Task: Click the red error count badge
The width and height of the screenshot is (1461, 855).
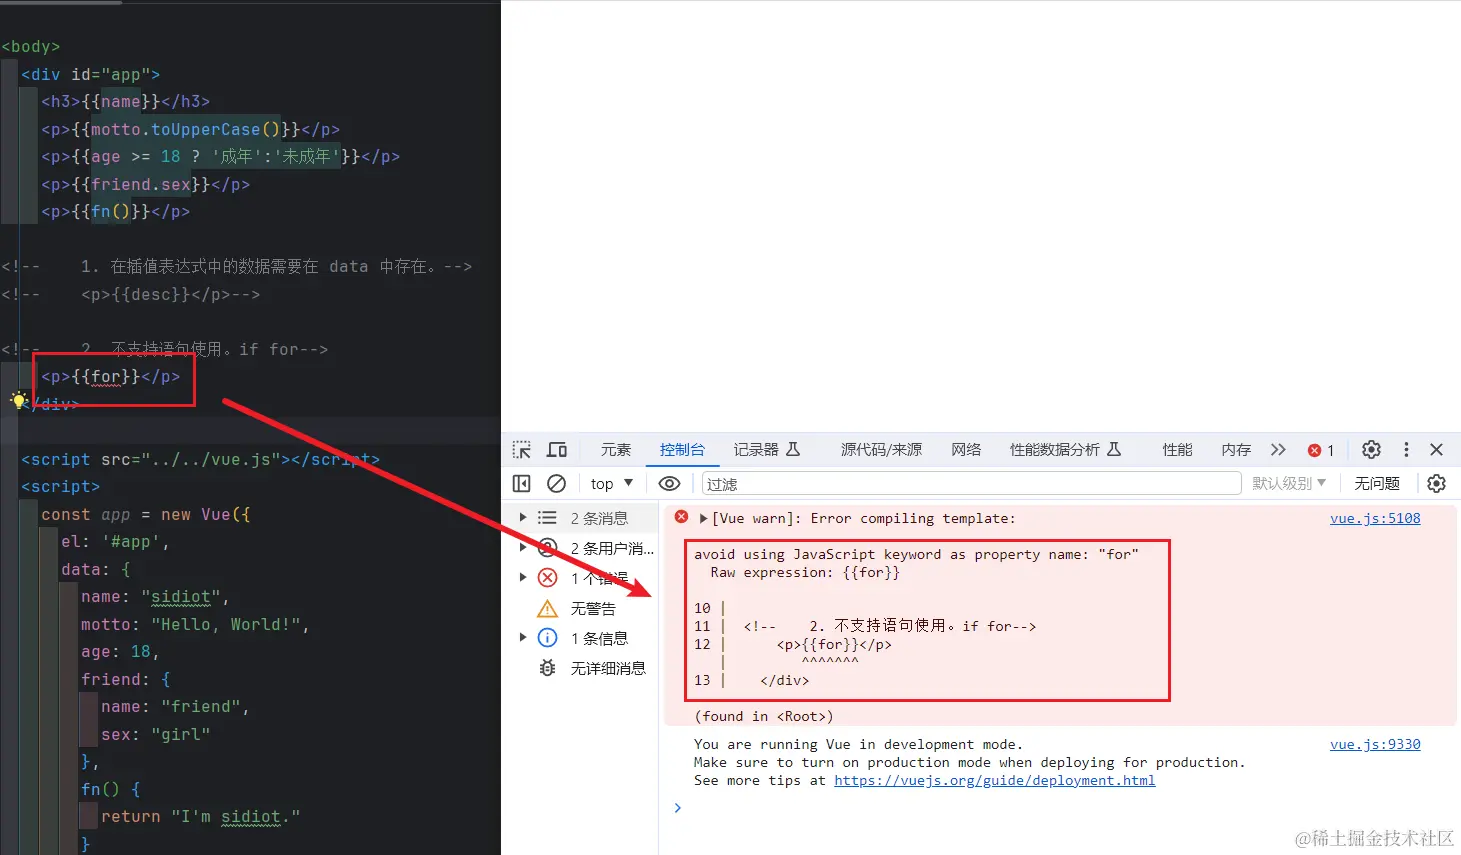Action: click(1321, 450)
